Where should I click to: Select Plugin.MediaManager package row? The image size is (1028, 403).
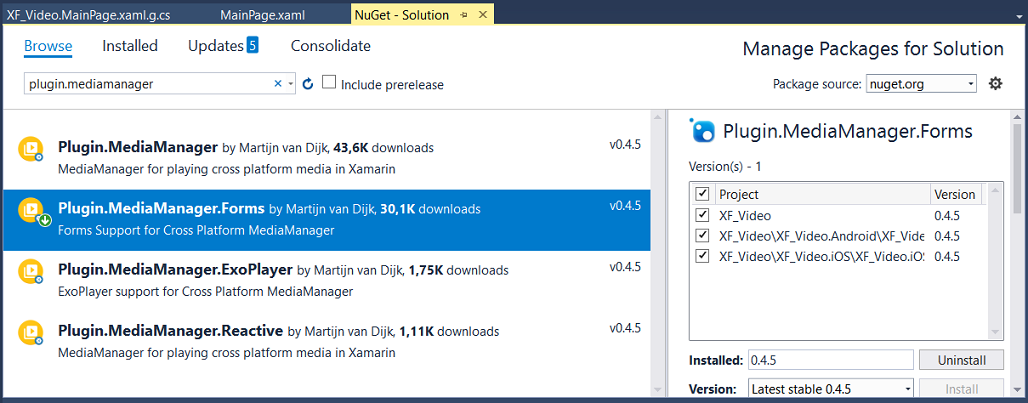coord(326,158)
